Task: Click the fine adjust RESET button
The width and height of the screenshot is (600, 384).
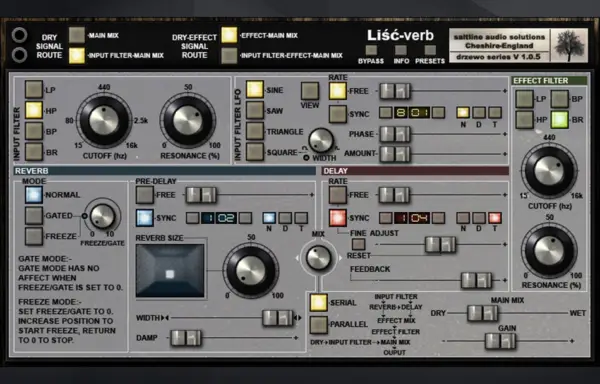Action: pos(358,244)
